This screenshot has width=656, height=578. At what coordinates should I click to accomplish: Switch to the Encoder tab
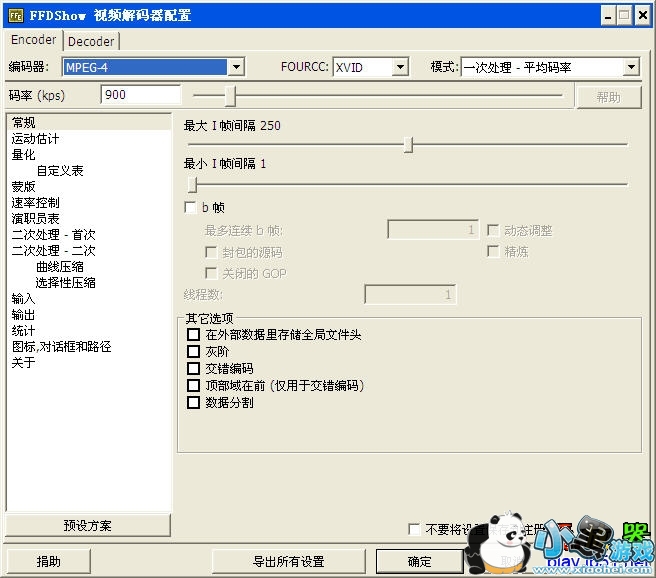tap(33, 40)
